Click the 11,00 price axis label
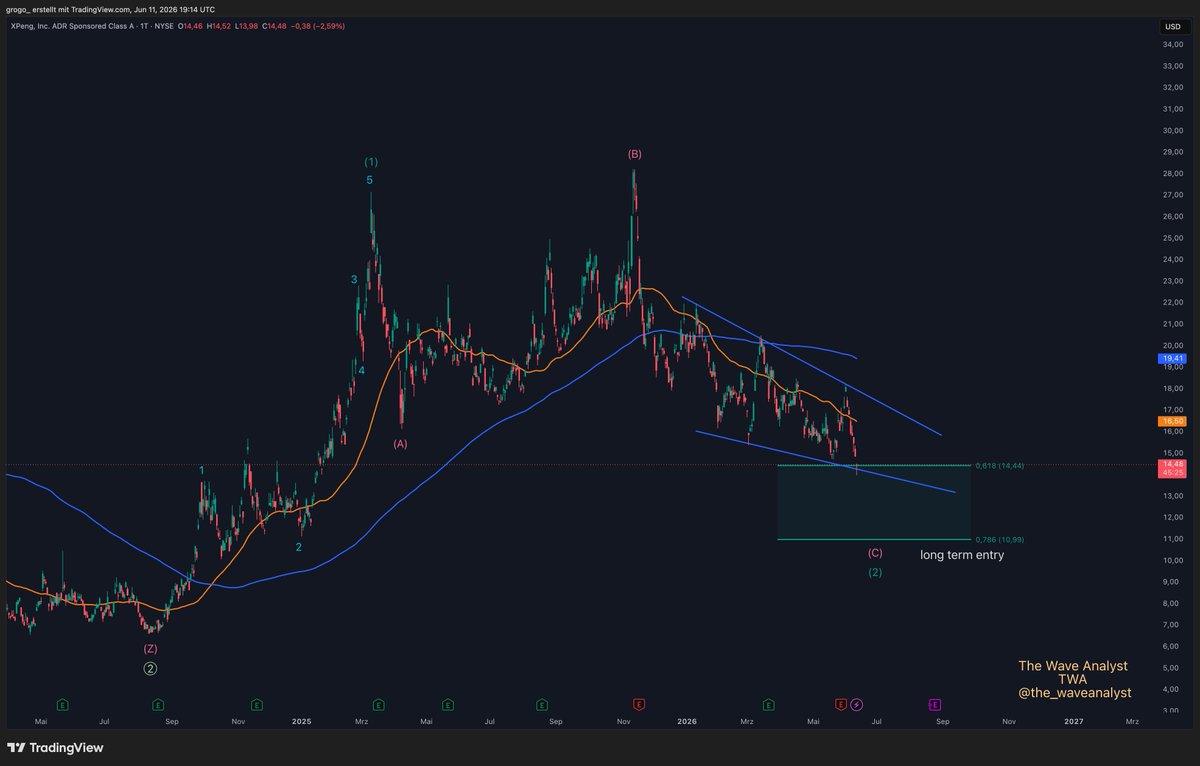1200x766 pixels. (x=1172, y=539)
